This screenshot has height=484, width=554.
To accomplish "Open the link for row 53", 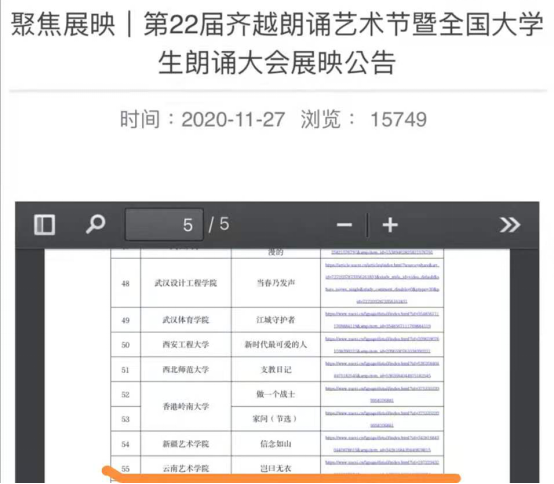I will [382, 419].
